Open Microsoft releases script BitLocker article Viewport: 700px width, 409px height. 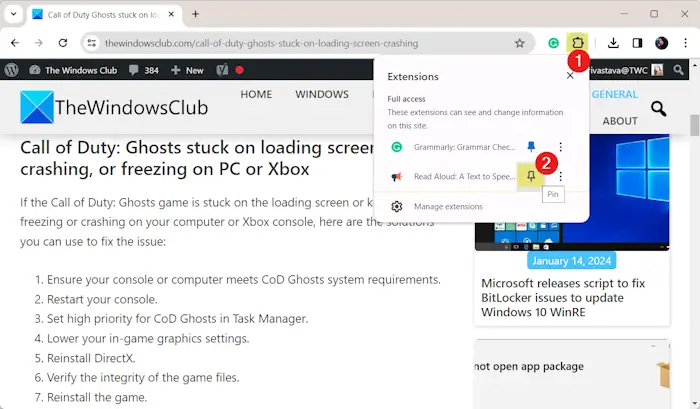(x=563, y=298)
